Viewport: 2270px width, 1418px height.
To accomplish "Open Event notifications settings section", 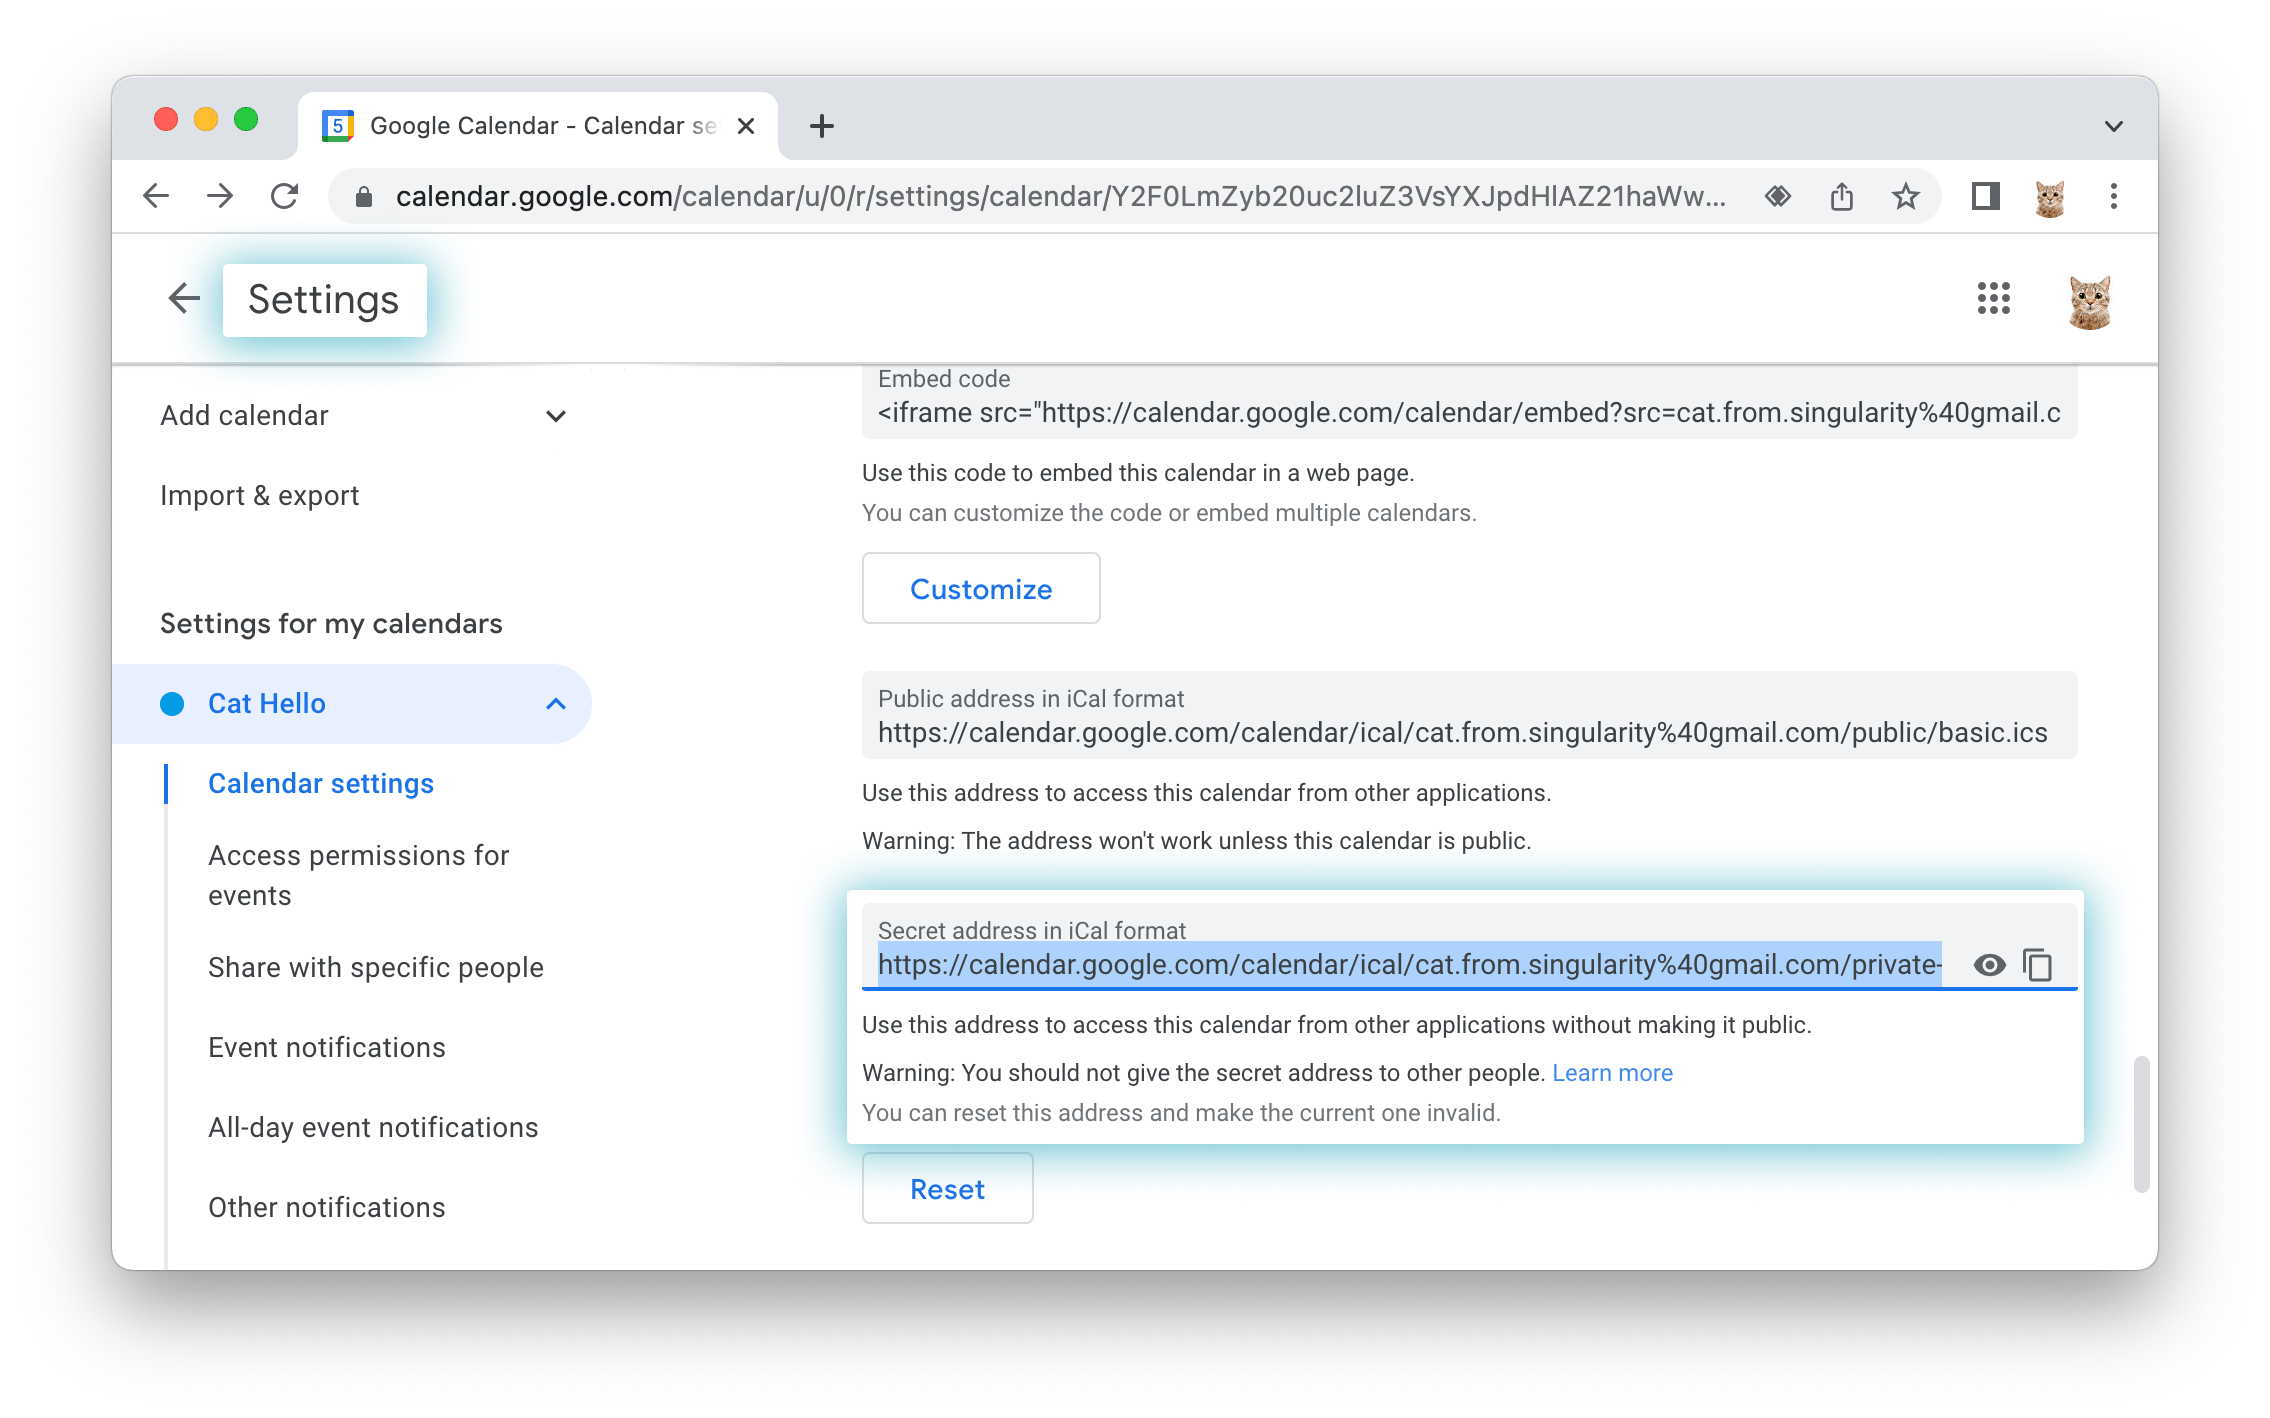I will pyautogui.click(x=326, y=1048).
